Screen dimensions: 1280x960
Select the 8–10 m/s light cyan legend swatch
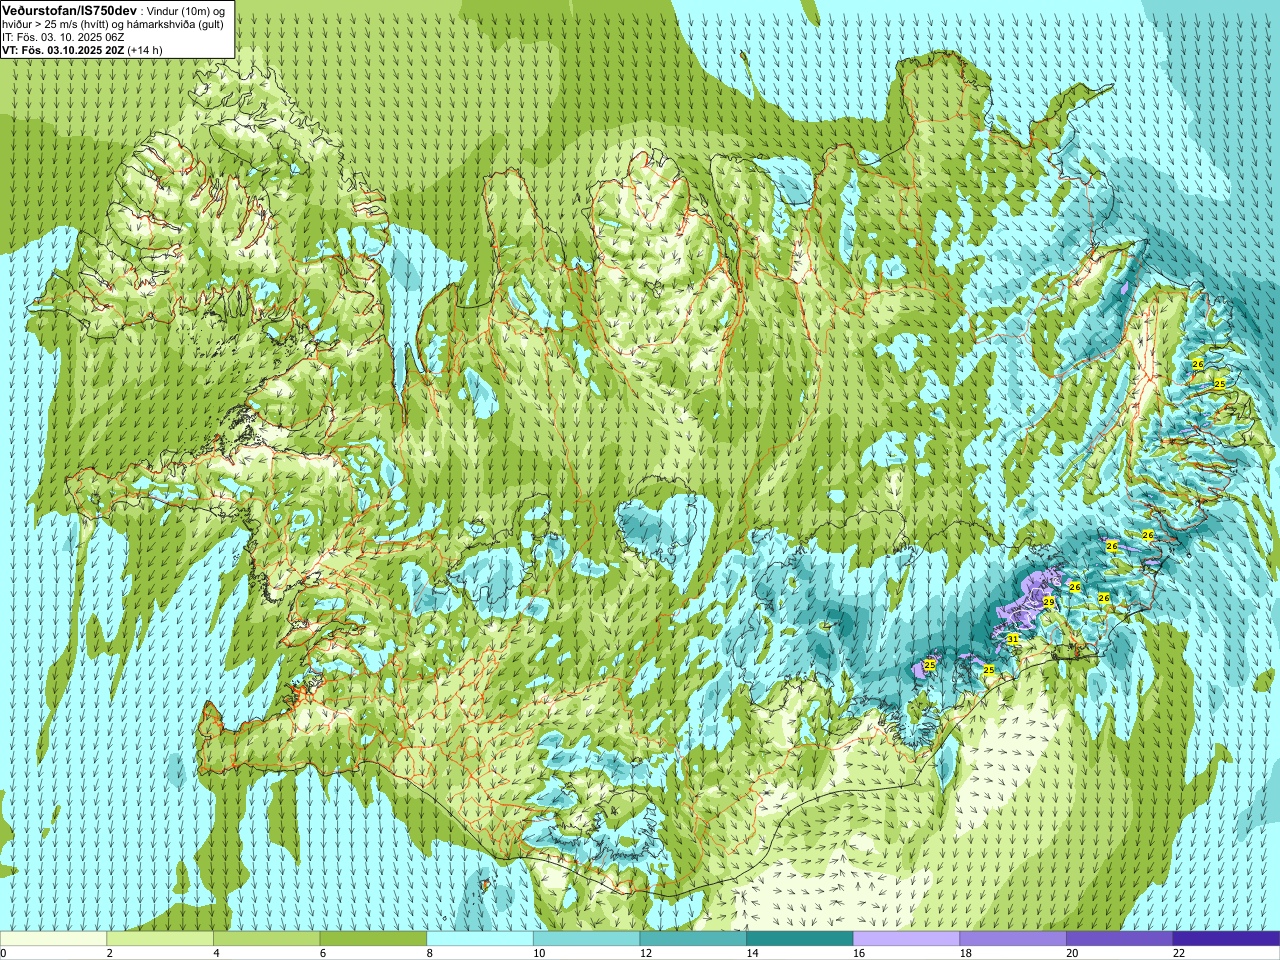480,938
